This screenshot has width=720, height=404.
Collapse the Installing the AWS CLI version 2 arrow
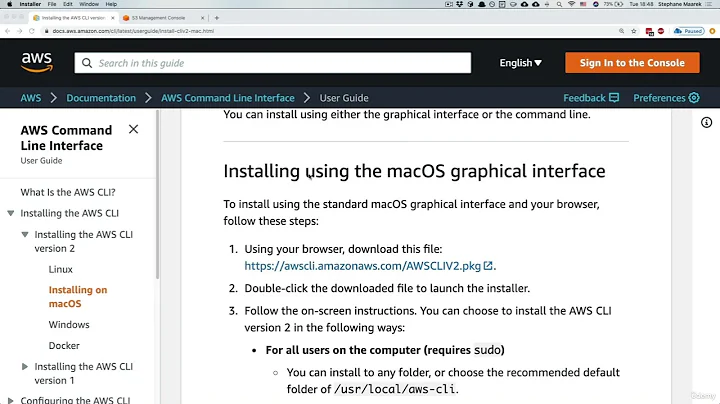pyautogui.click(x=25, y=235)
